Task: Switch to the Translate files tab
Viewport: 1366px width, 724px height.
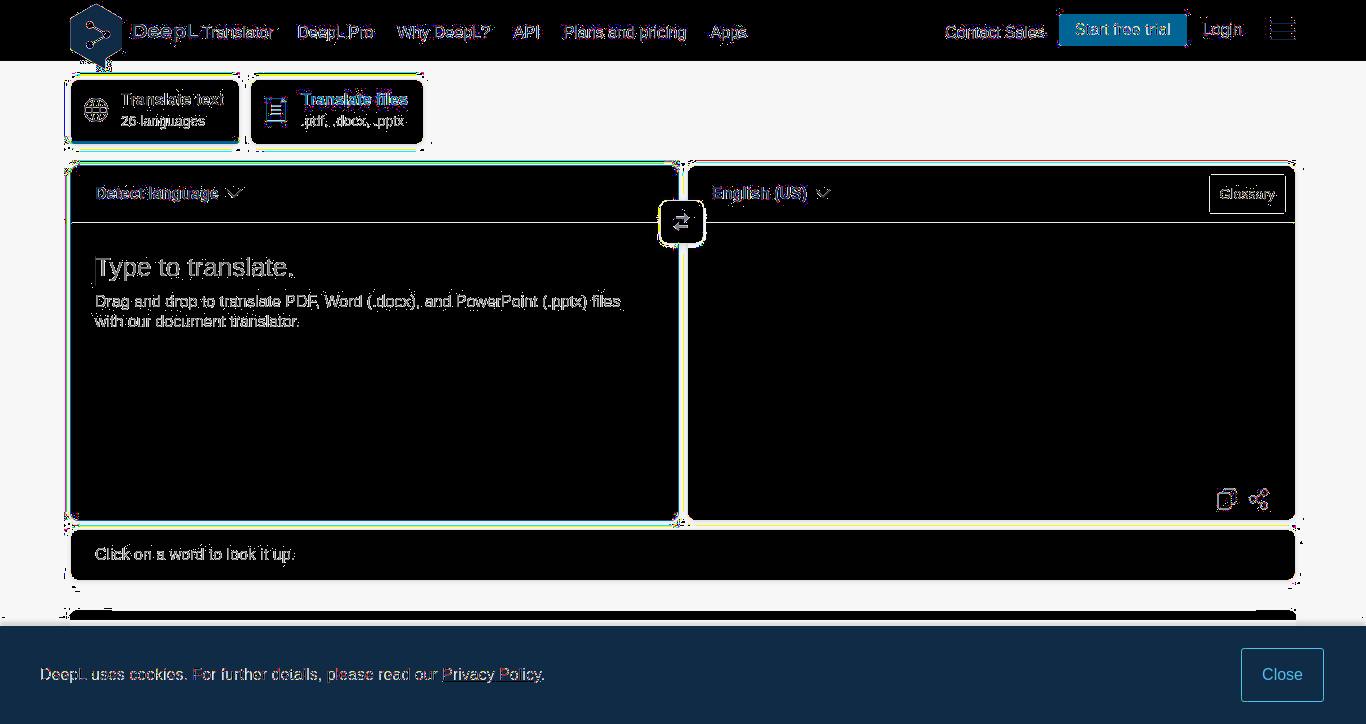Action: click(x=337, y=110)
